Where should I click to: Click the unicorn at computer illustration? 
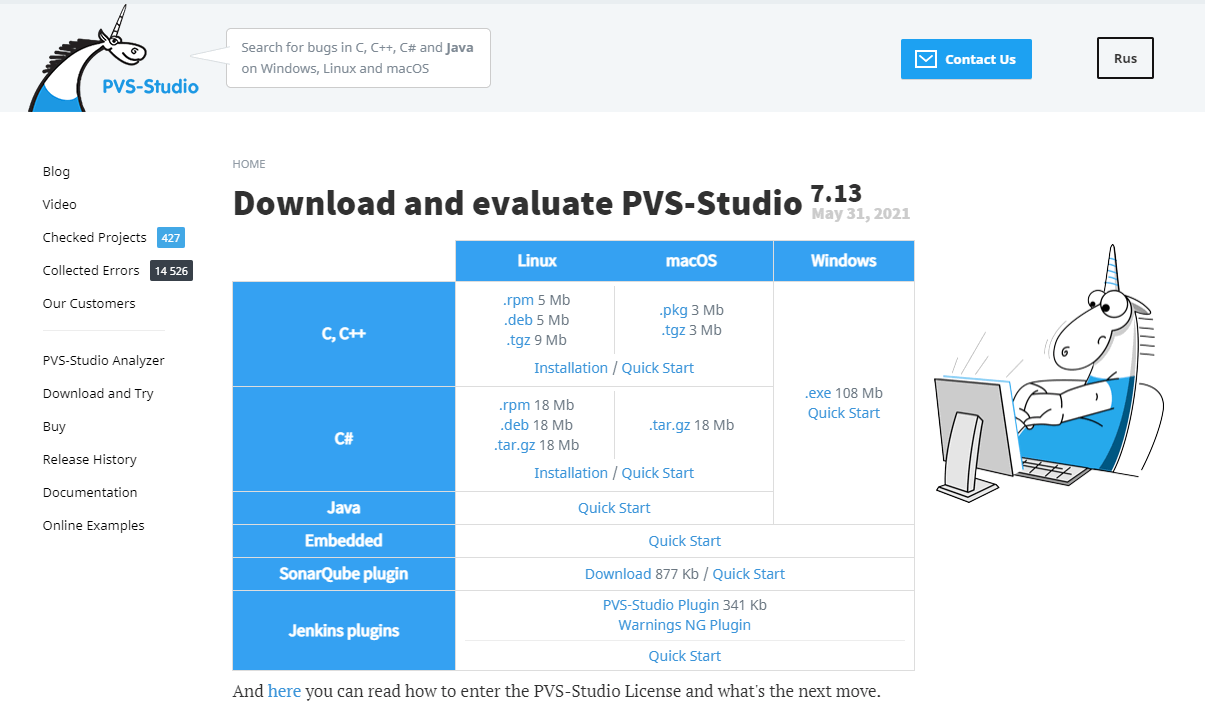1049,373
